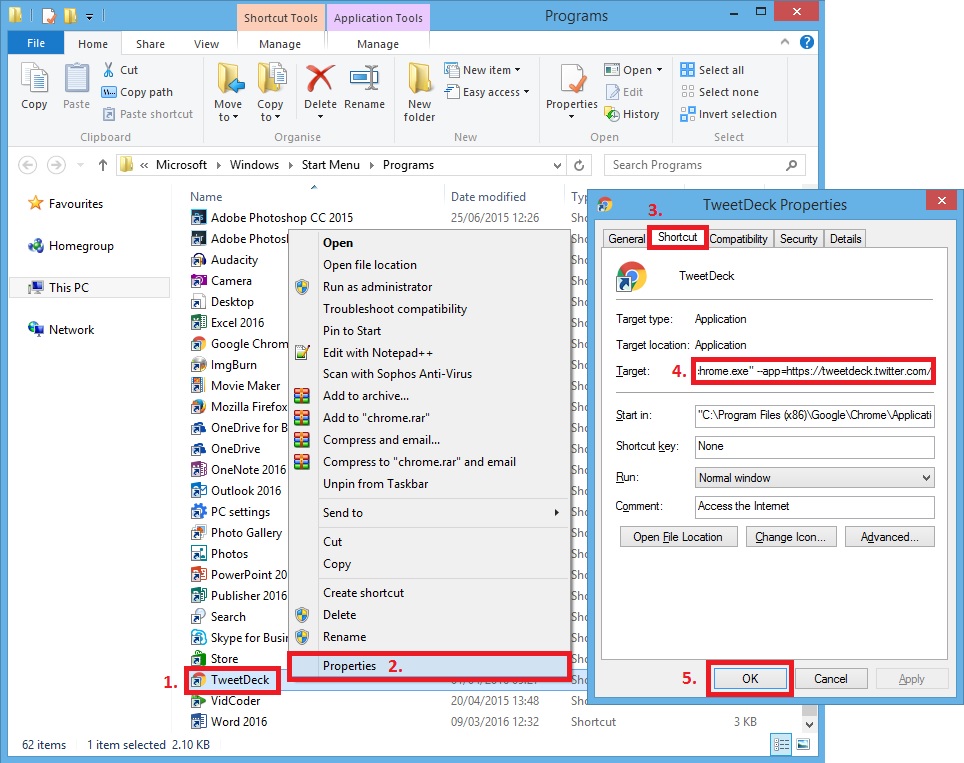Click Select none in ribbon
Image resolution: width=964 pixels, height=763 pixels.
pyautogui.click(x=720, y=92)
